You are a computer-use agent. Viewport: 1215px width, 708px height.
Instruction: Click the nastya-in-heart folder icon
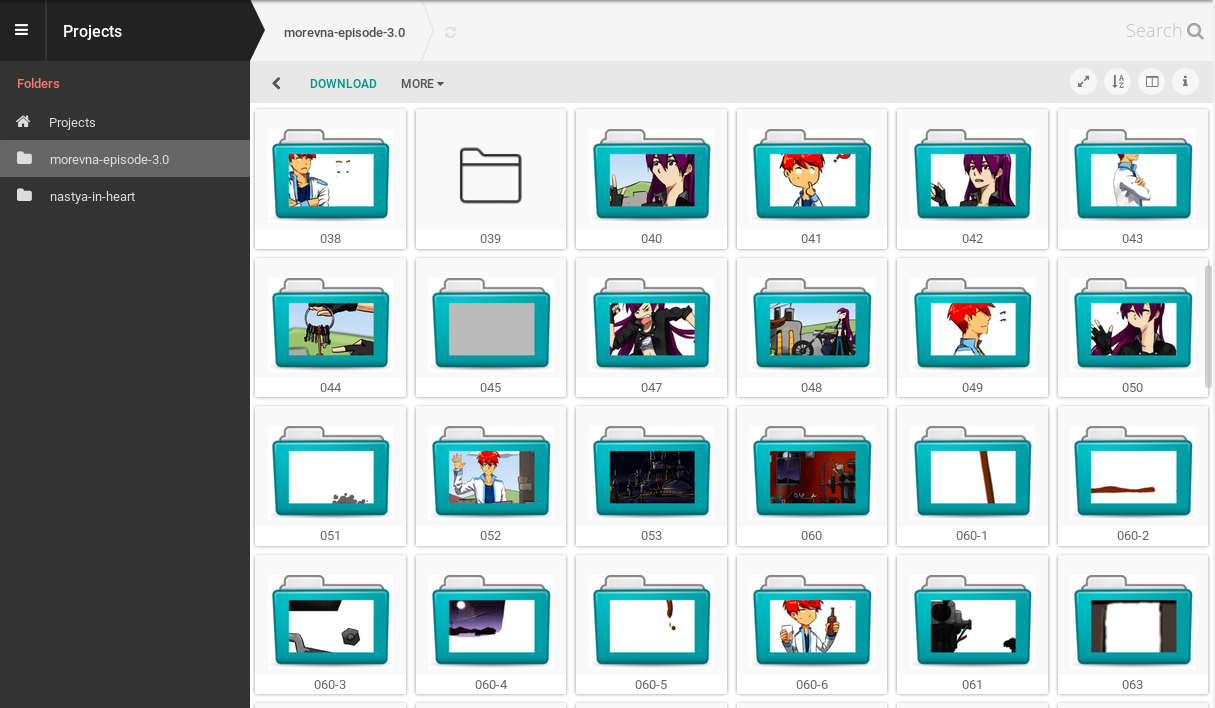coord(24,196)
